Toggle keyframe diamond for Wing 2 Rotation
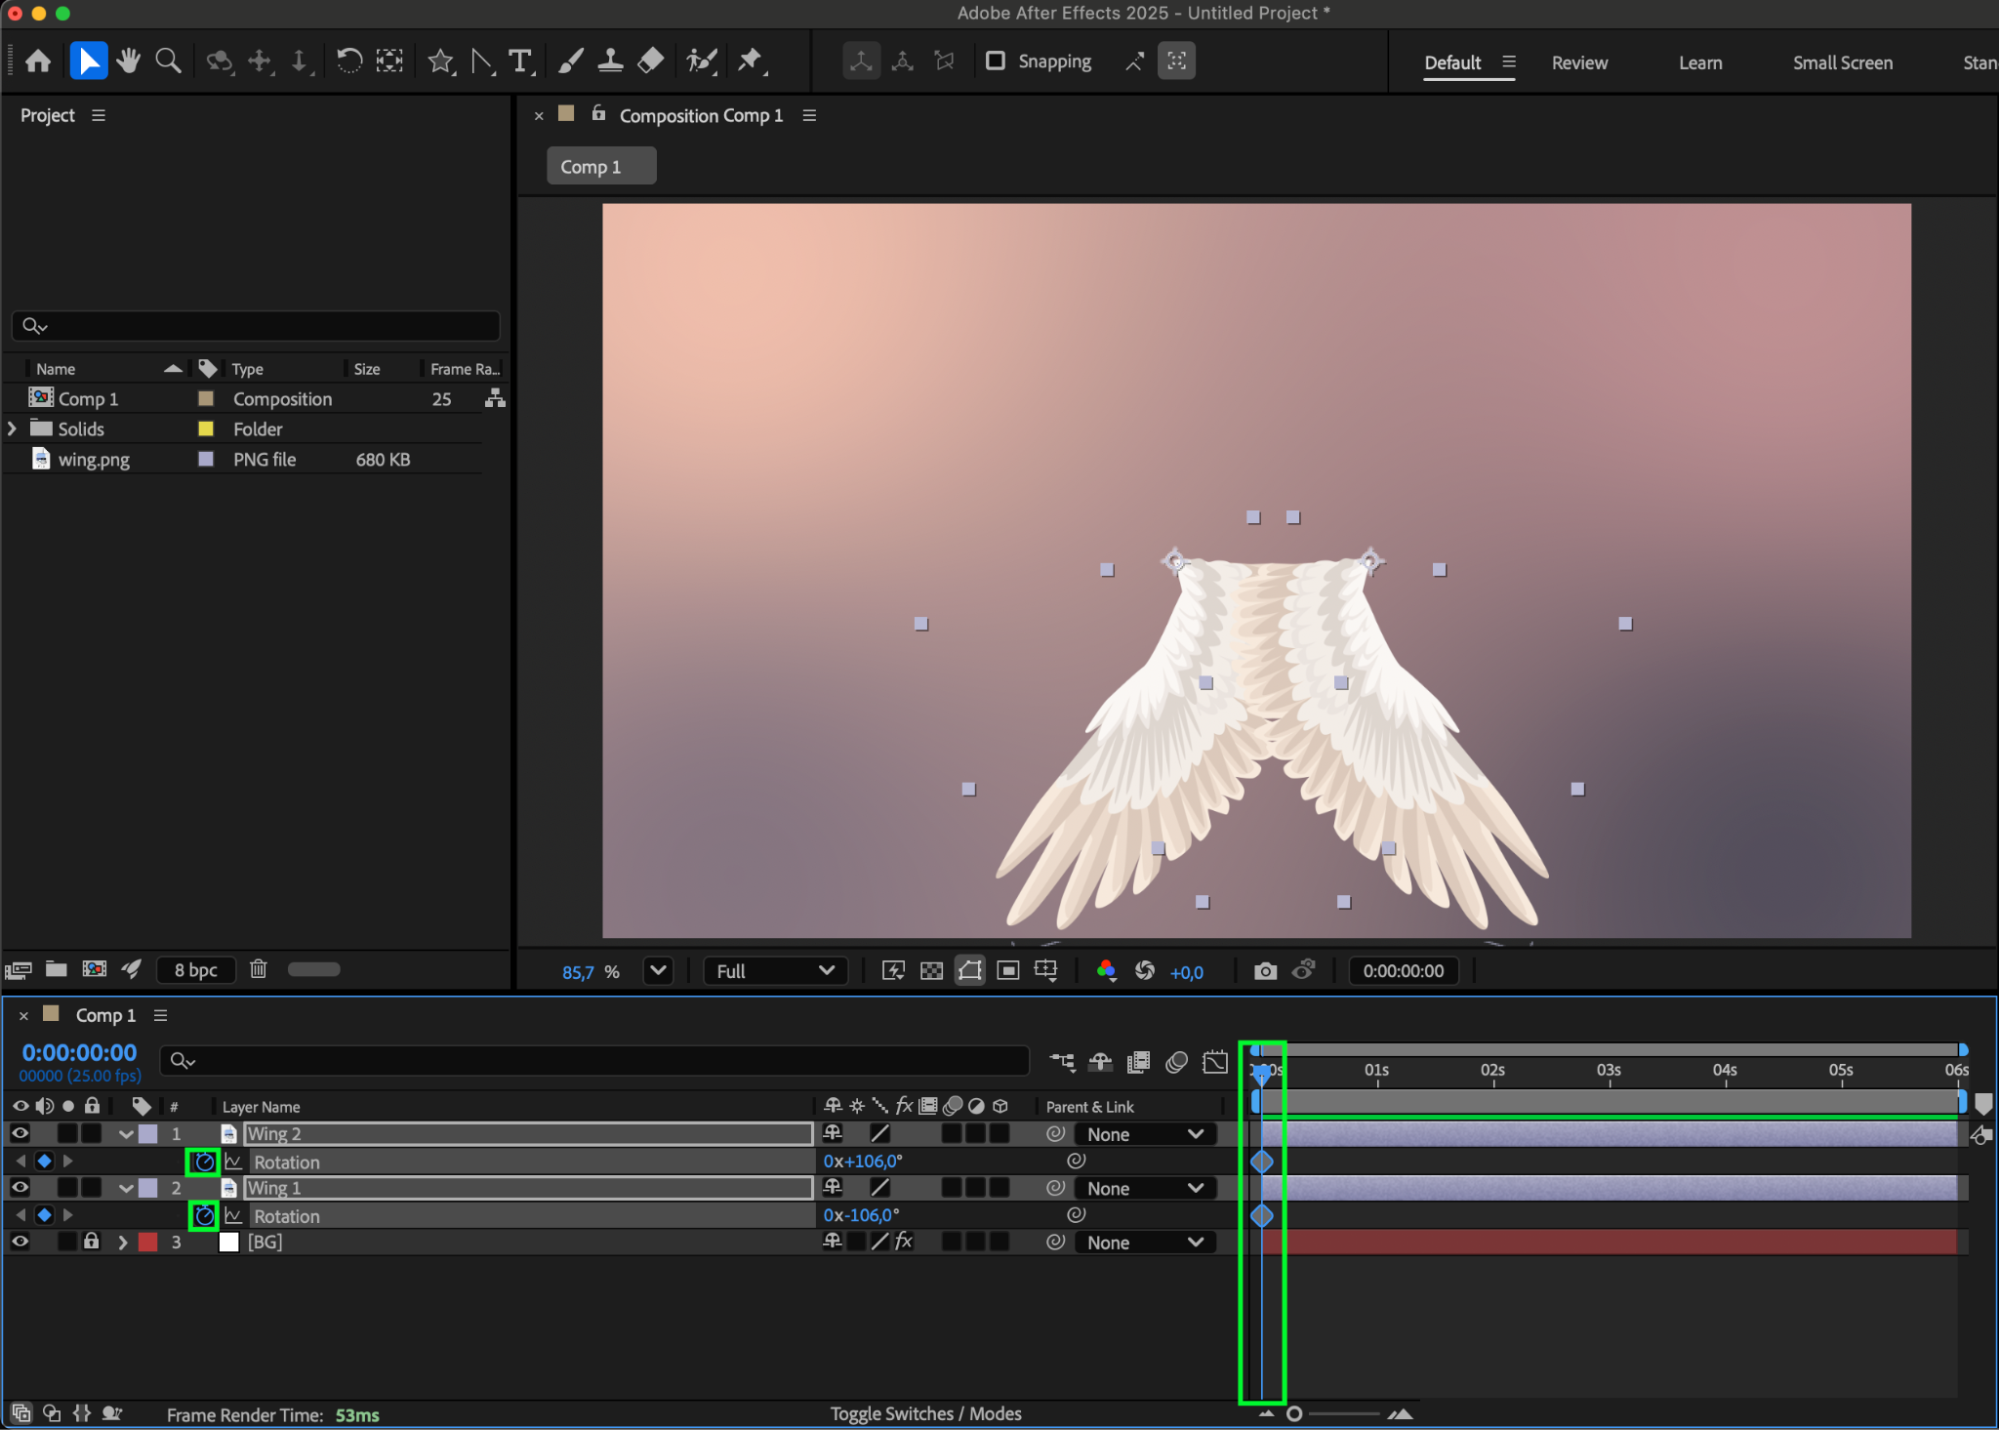The height and width of the screenshot is (1430, 1999). click(44, 1162)
